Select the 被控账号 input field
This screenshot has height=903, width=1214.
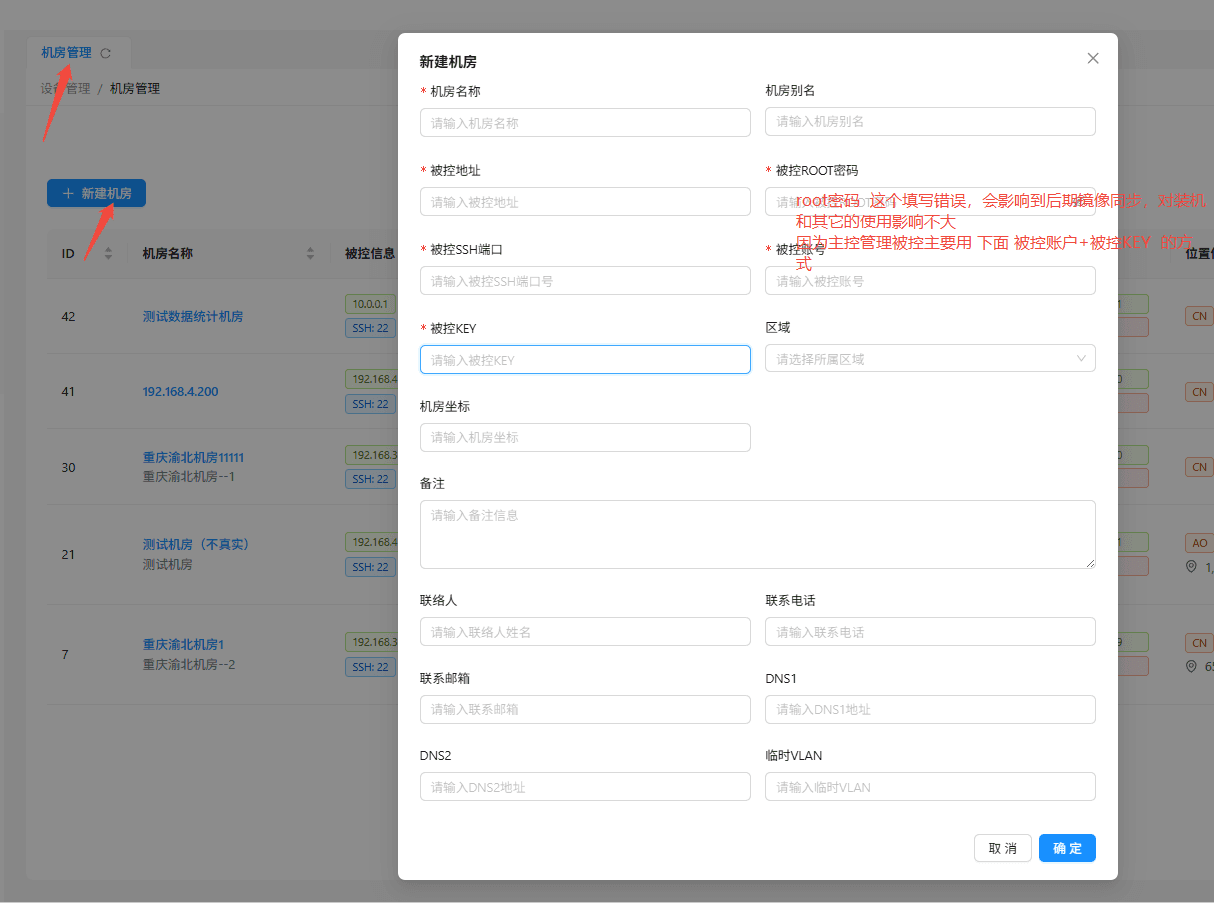pos(930,280)
